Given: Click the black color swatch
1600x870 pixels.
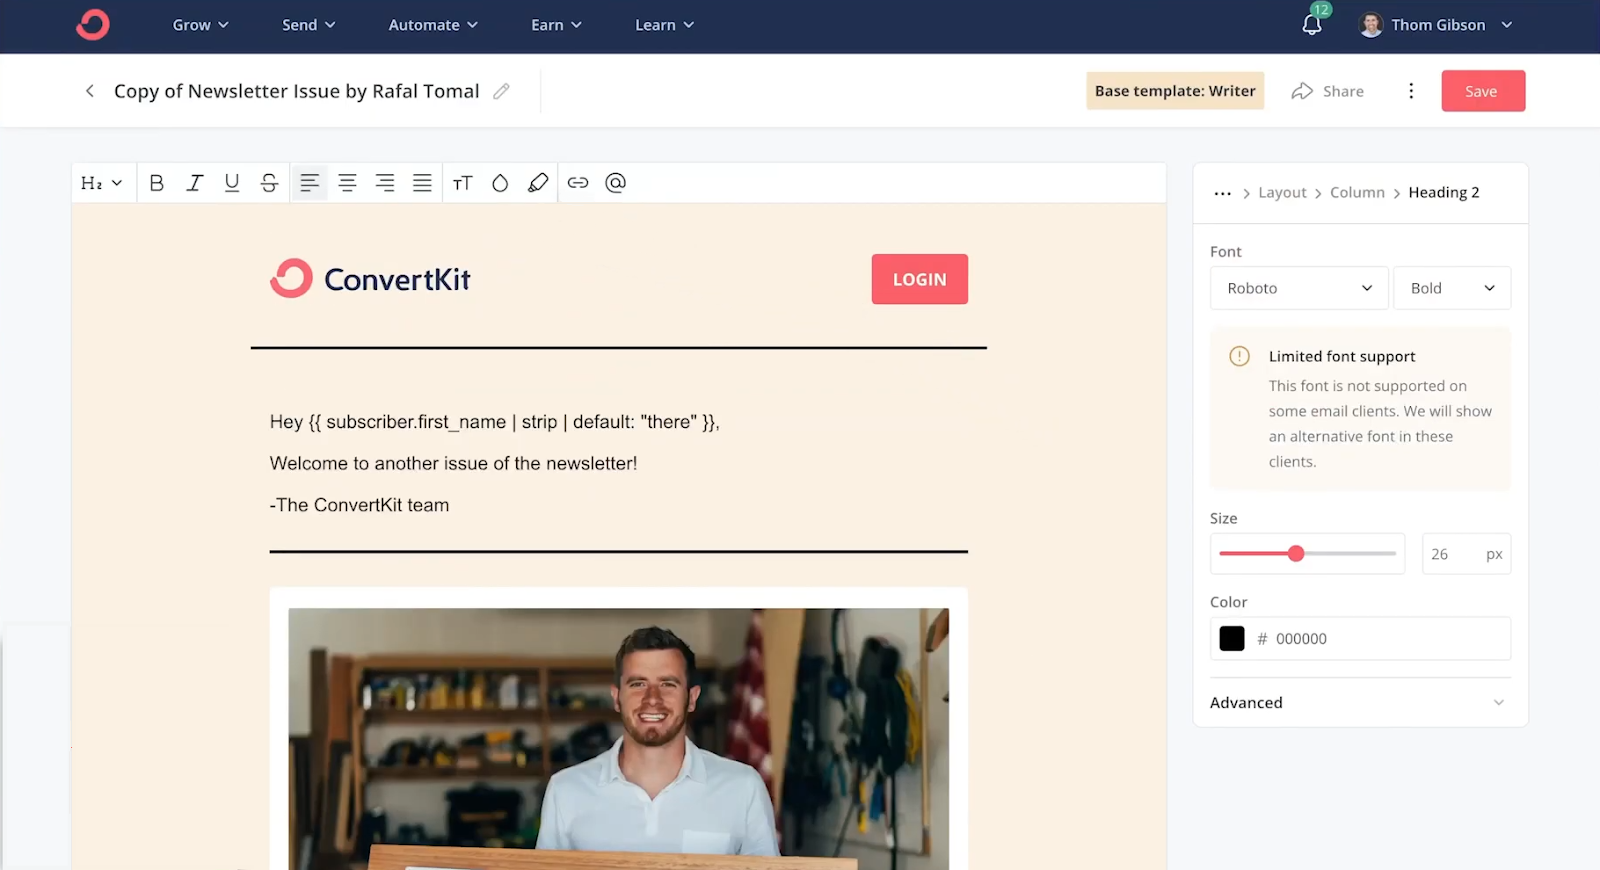Looking at the screenshot, I should tap(1232, 638).
